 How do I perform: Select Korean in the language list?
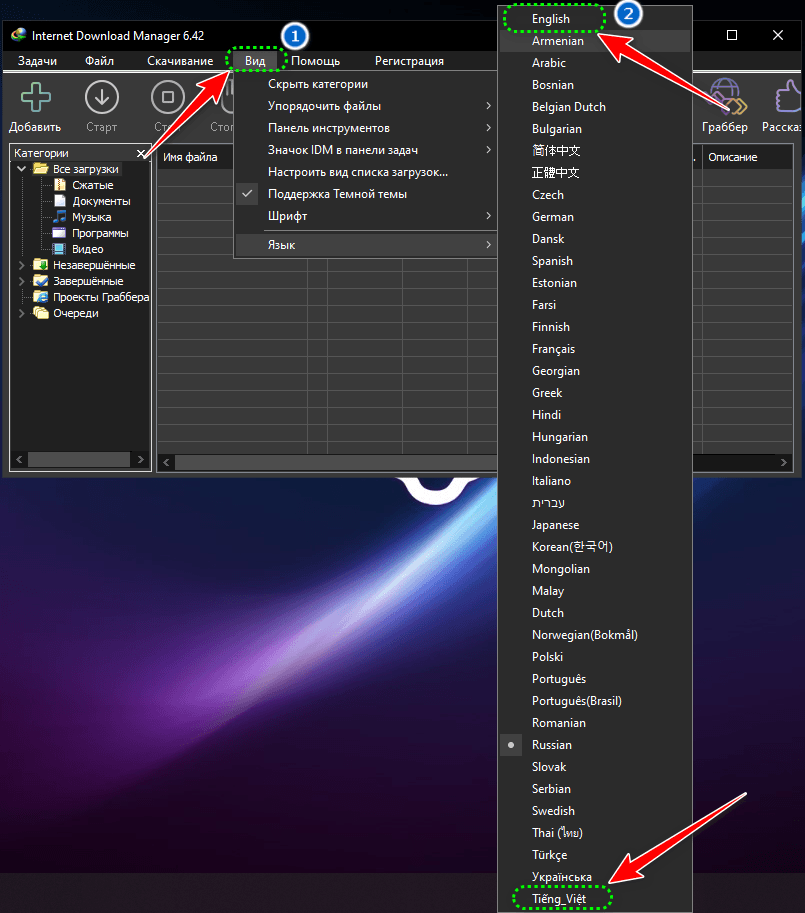[x=595, y=547]
